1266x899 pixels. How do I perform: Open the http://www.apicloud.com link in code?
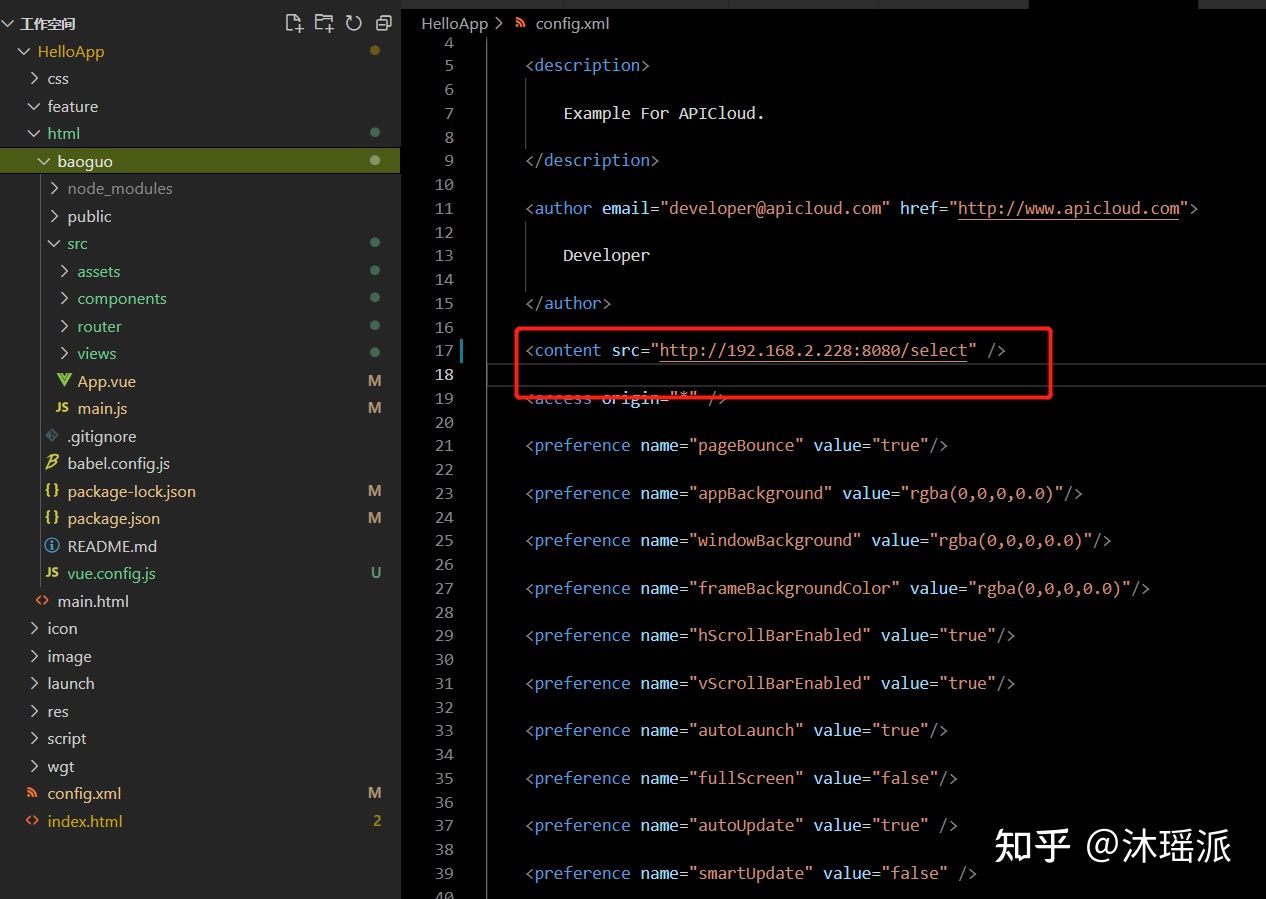[1068, 208]
